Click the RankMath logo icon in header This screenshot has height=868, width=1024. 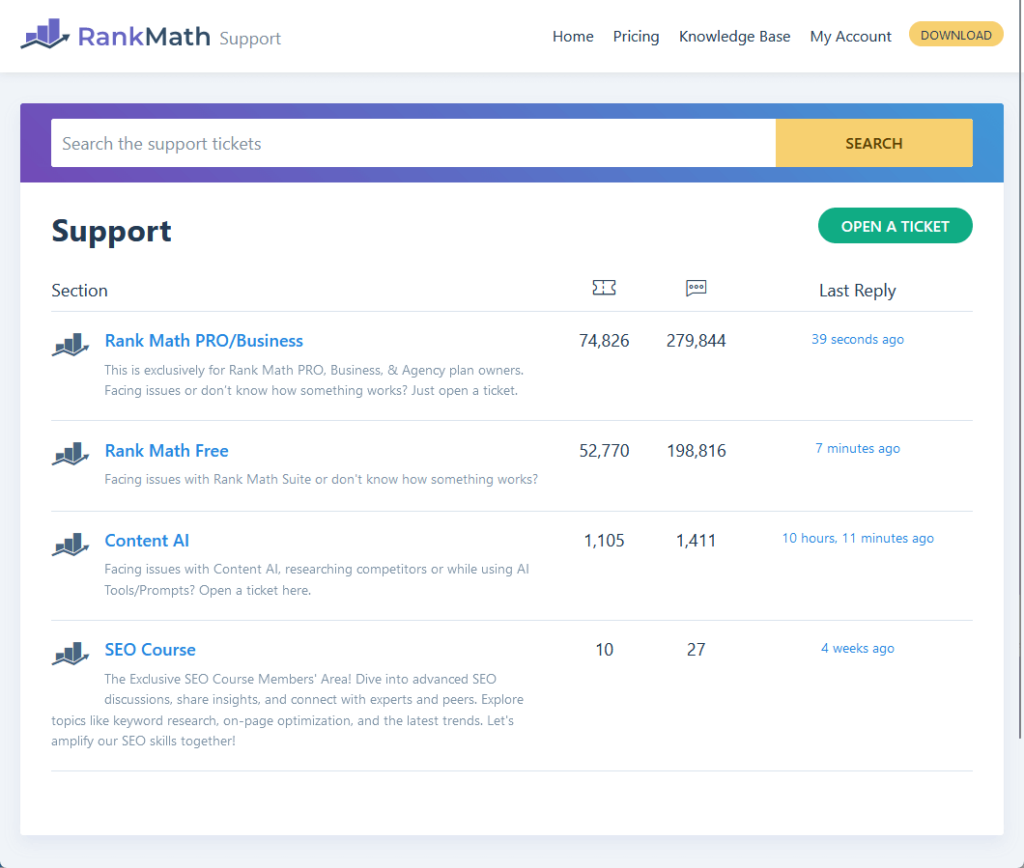point(45,34)
